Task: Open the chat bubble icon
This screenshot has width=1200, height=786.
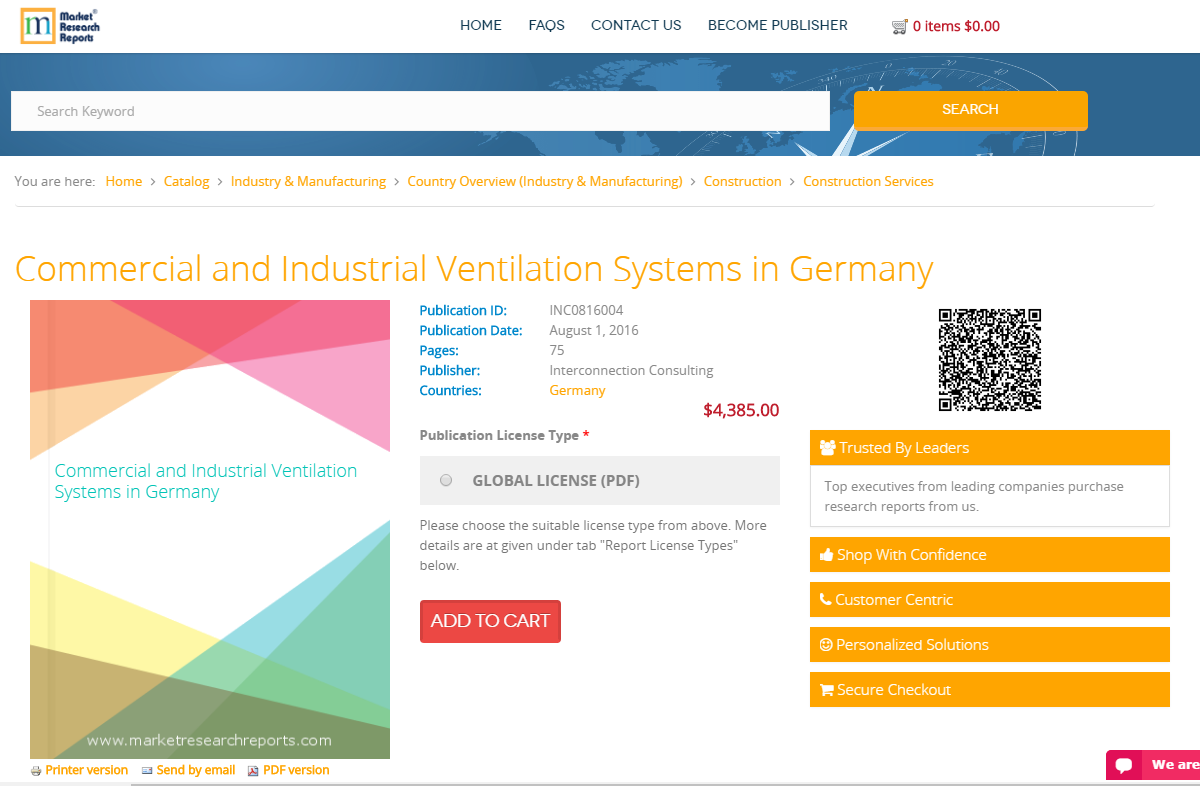Action: 1122,765
